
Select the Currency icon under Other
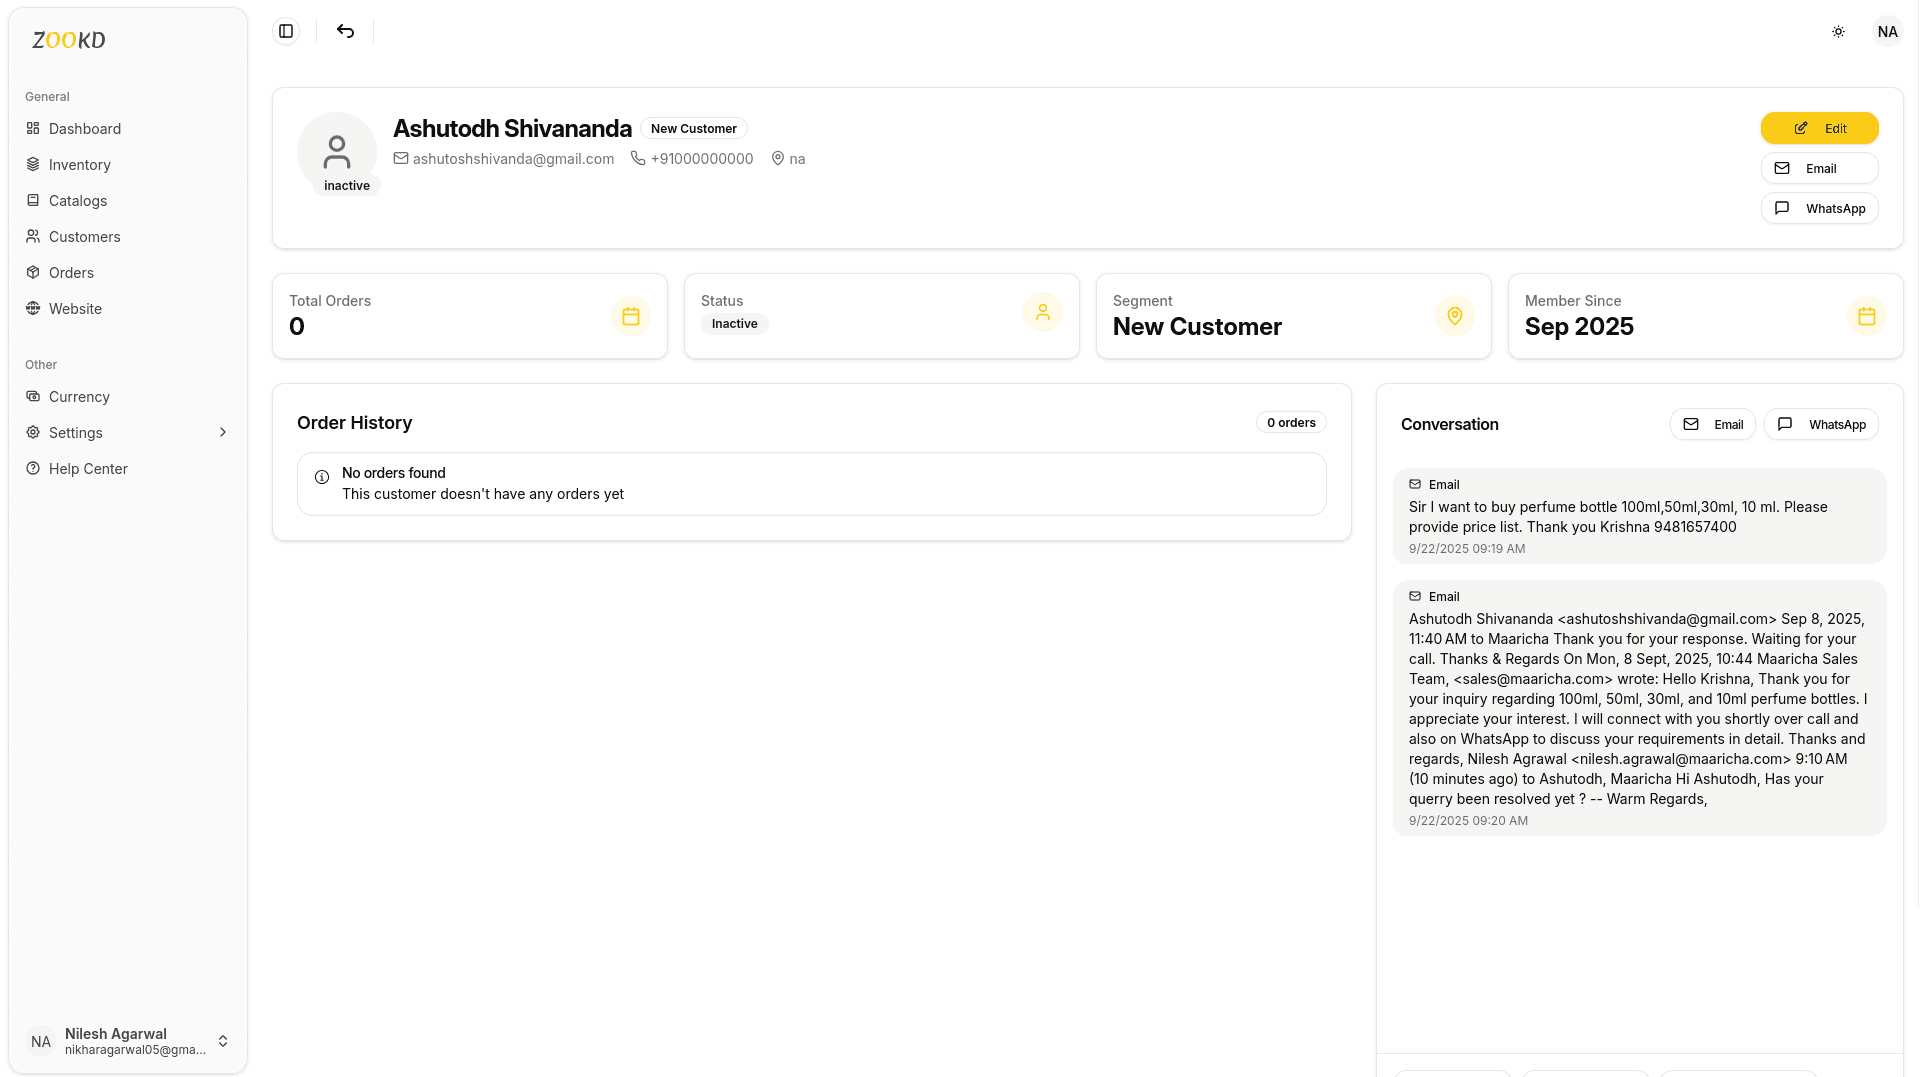coord(34,396)
